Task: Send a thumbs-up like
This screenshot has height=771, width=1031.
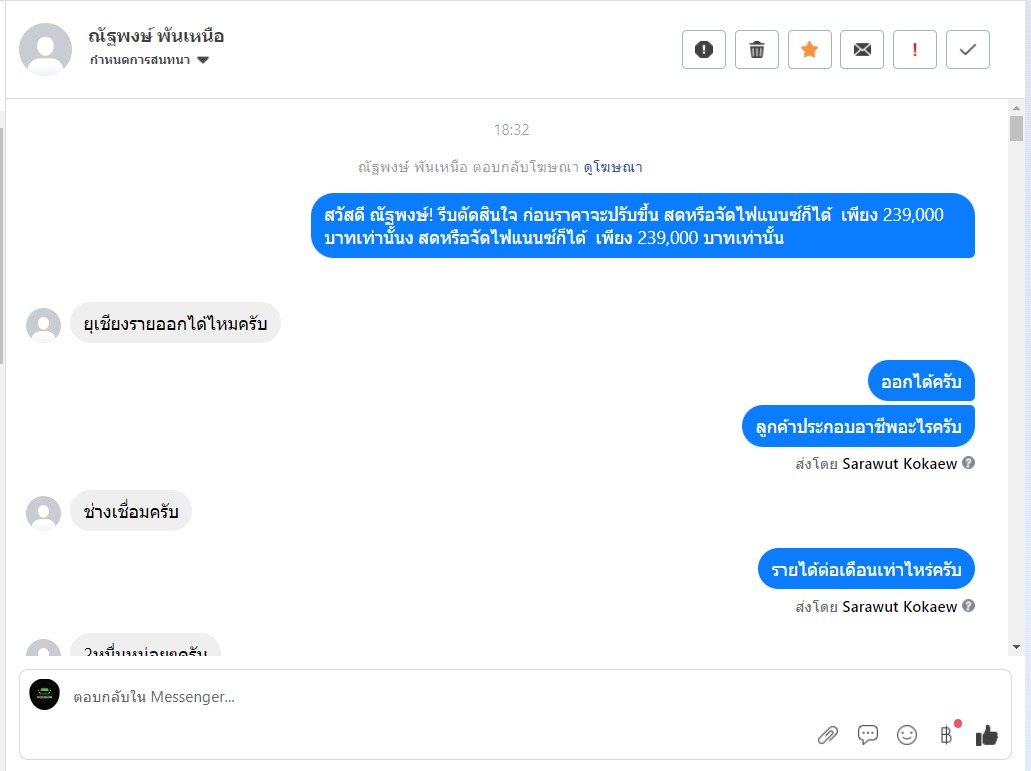Action: click(986, 735)
